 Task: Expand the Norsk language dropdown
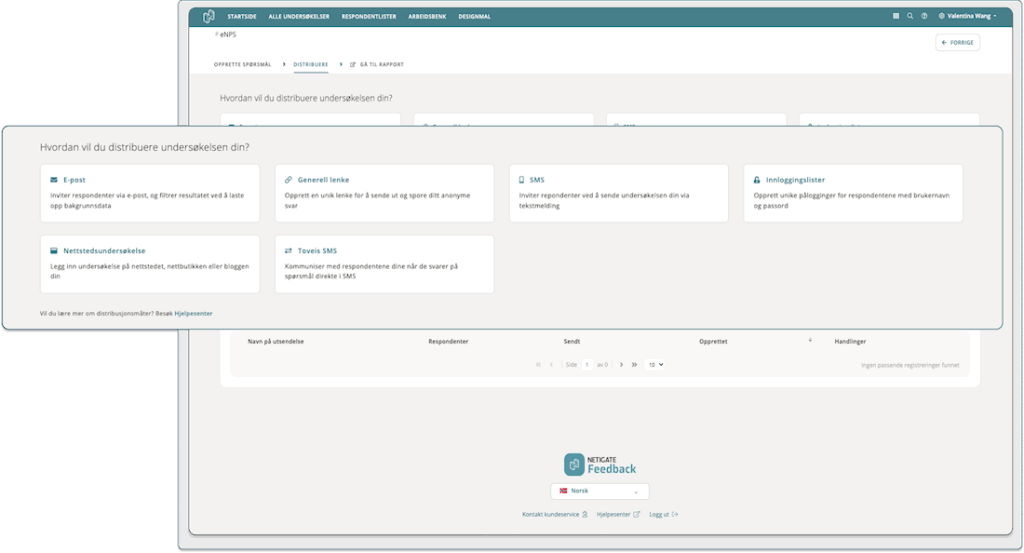tap(599, 491)
